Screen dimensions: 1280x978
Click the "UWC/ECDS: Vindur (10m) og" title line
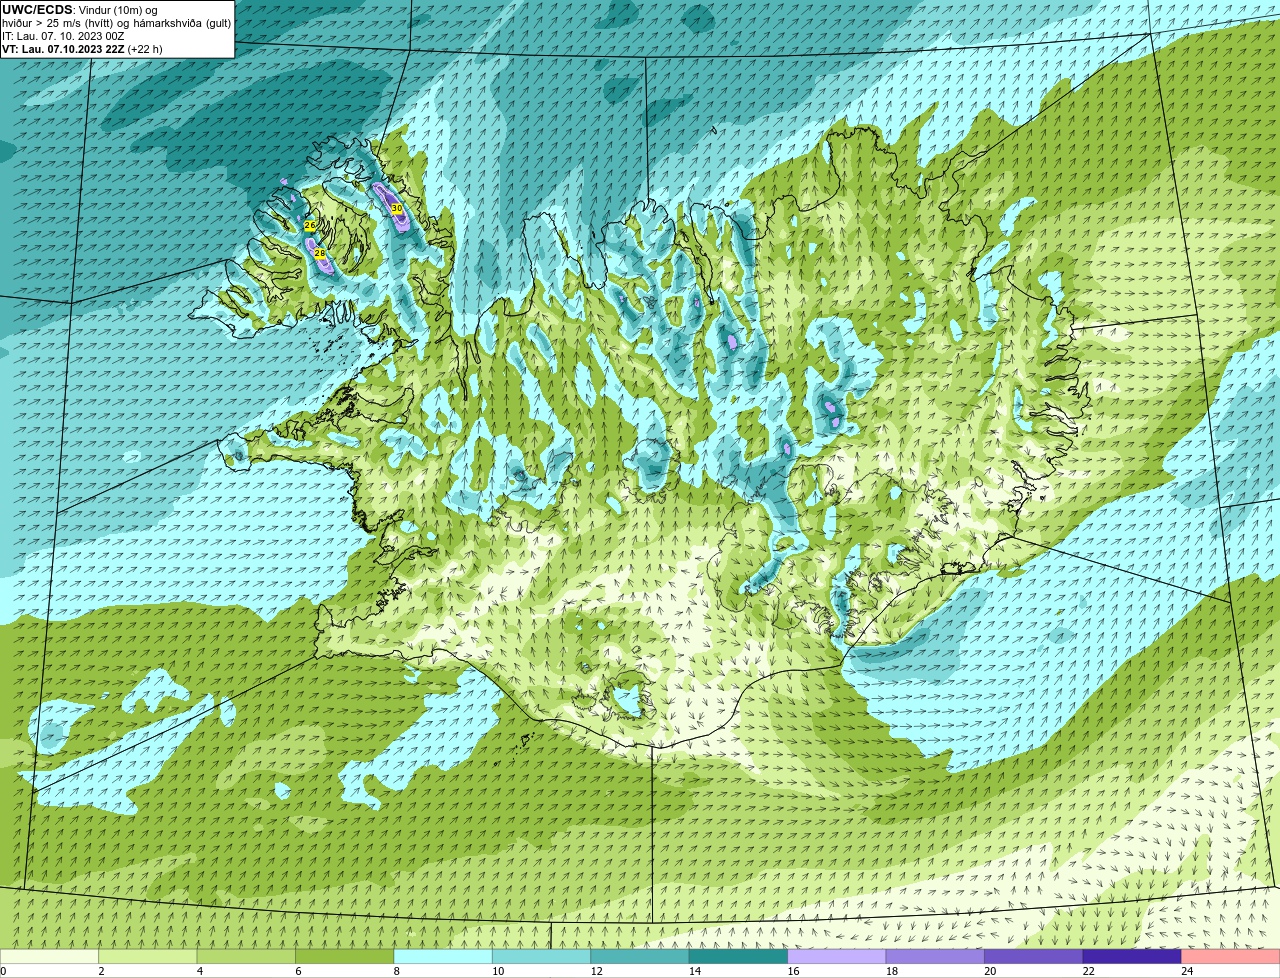tap(80, 10)
